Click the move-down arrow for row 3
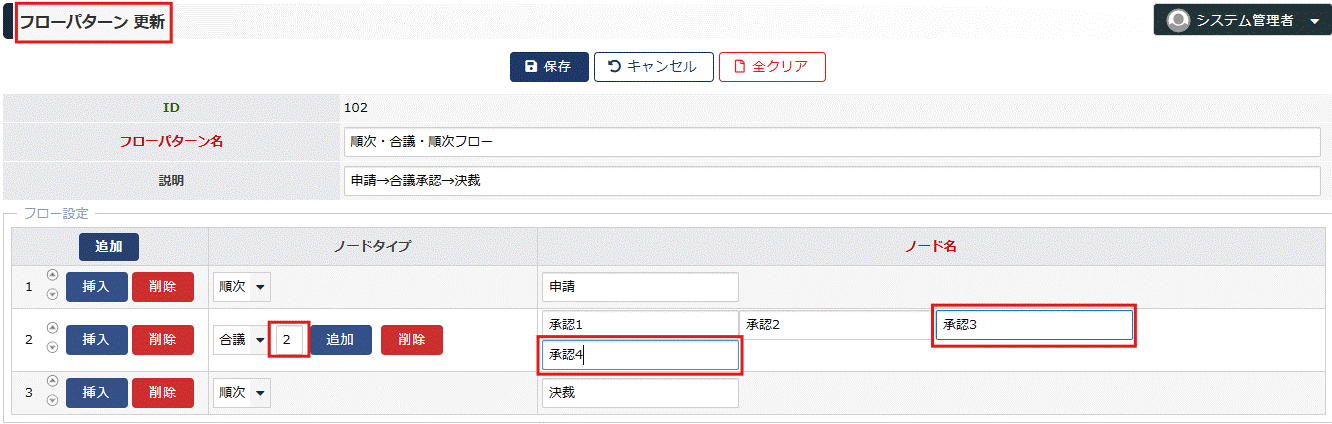The width and height of the screenshot is (1332, 424). tap(52, 400)
